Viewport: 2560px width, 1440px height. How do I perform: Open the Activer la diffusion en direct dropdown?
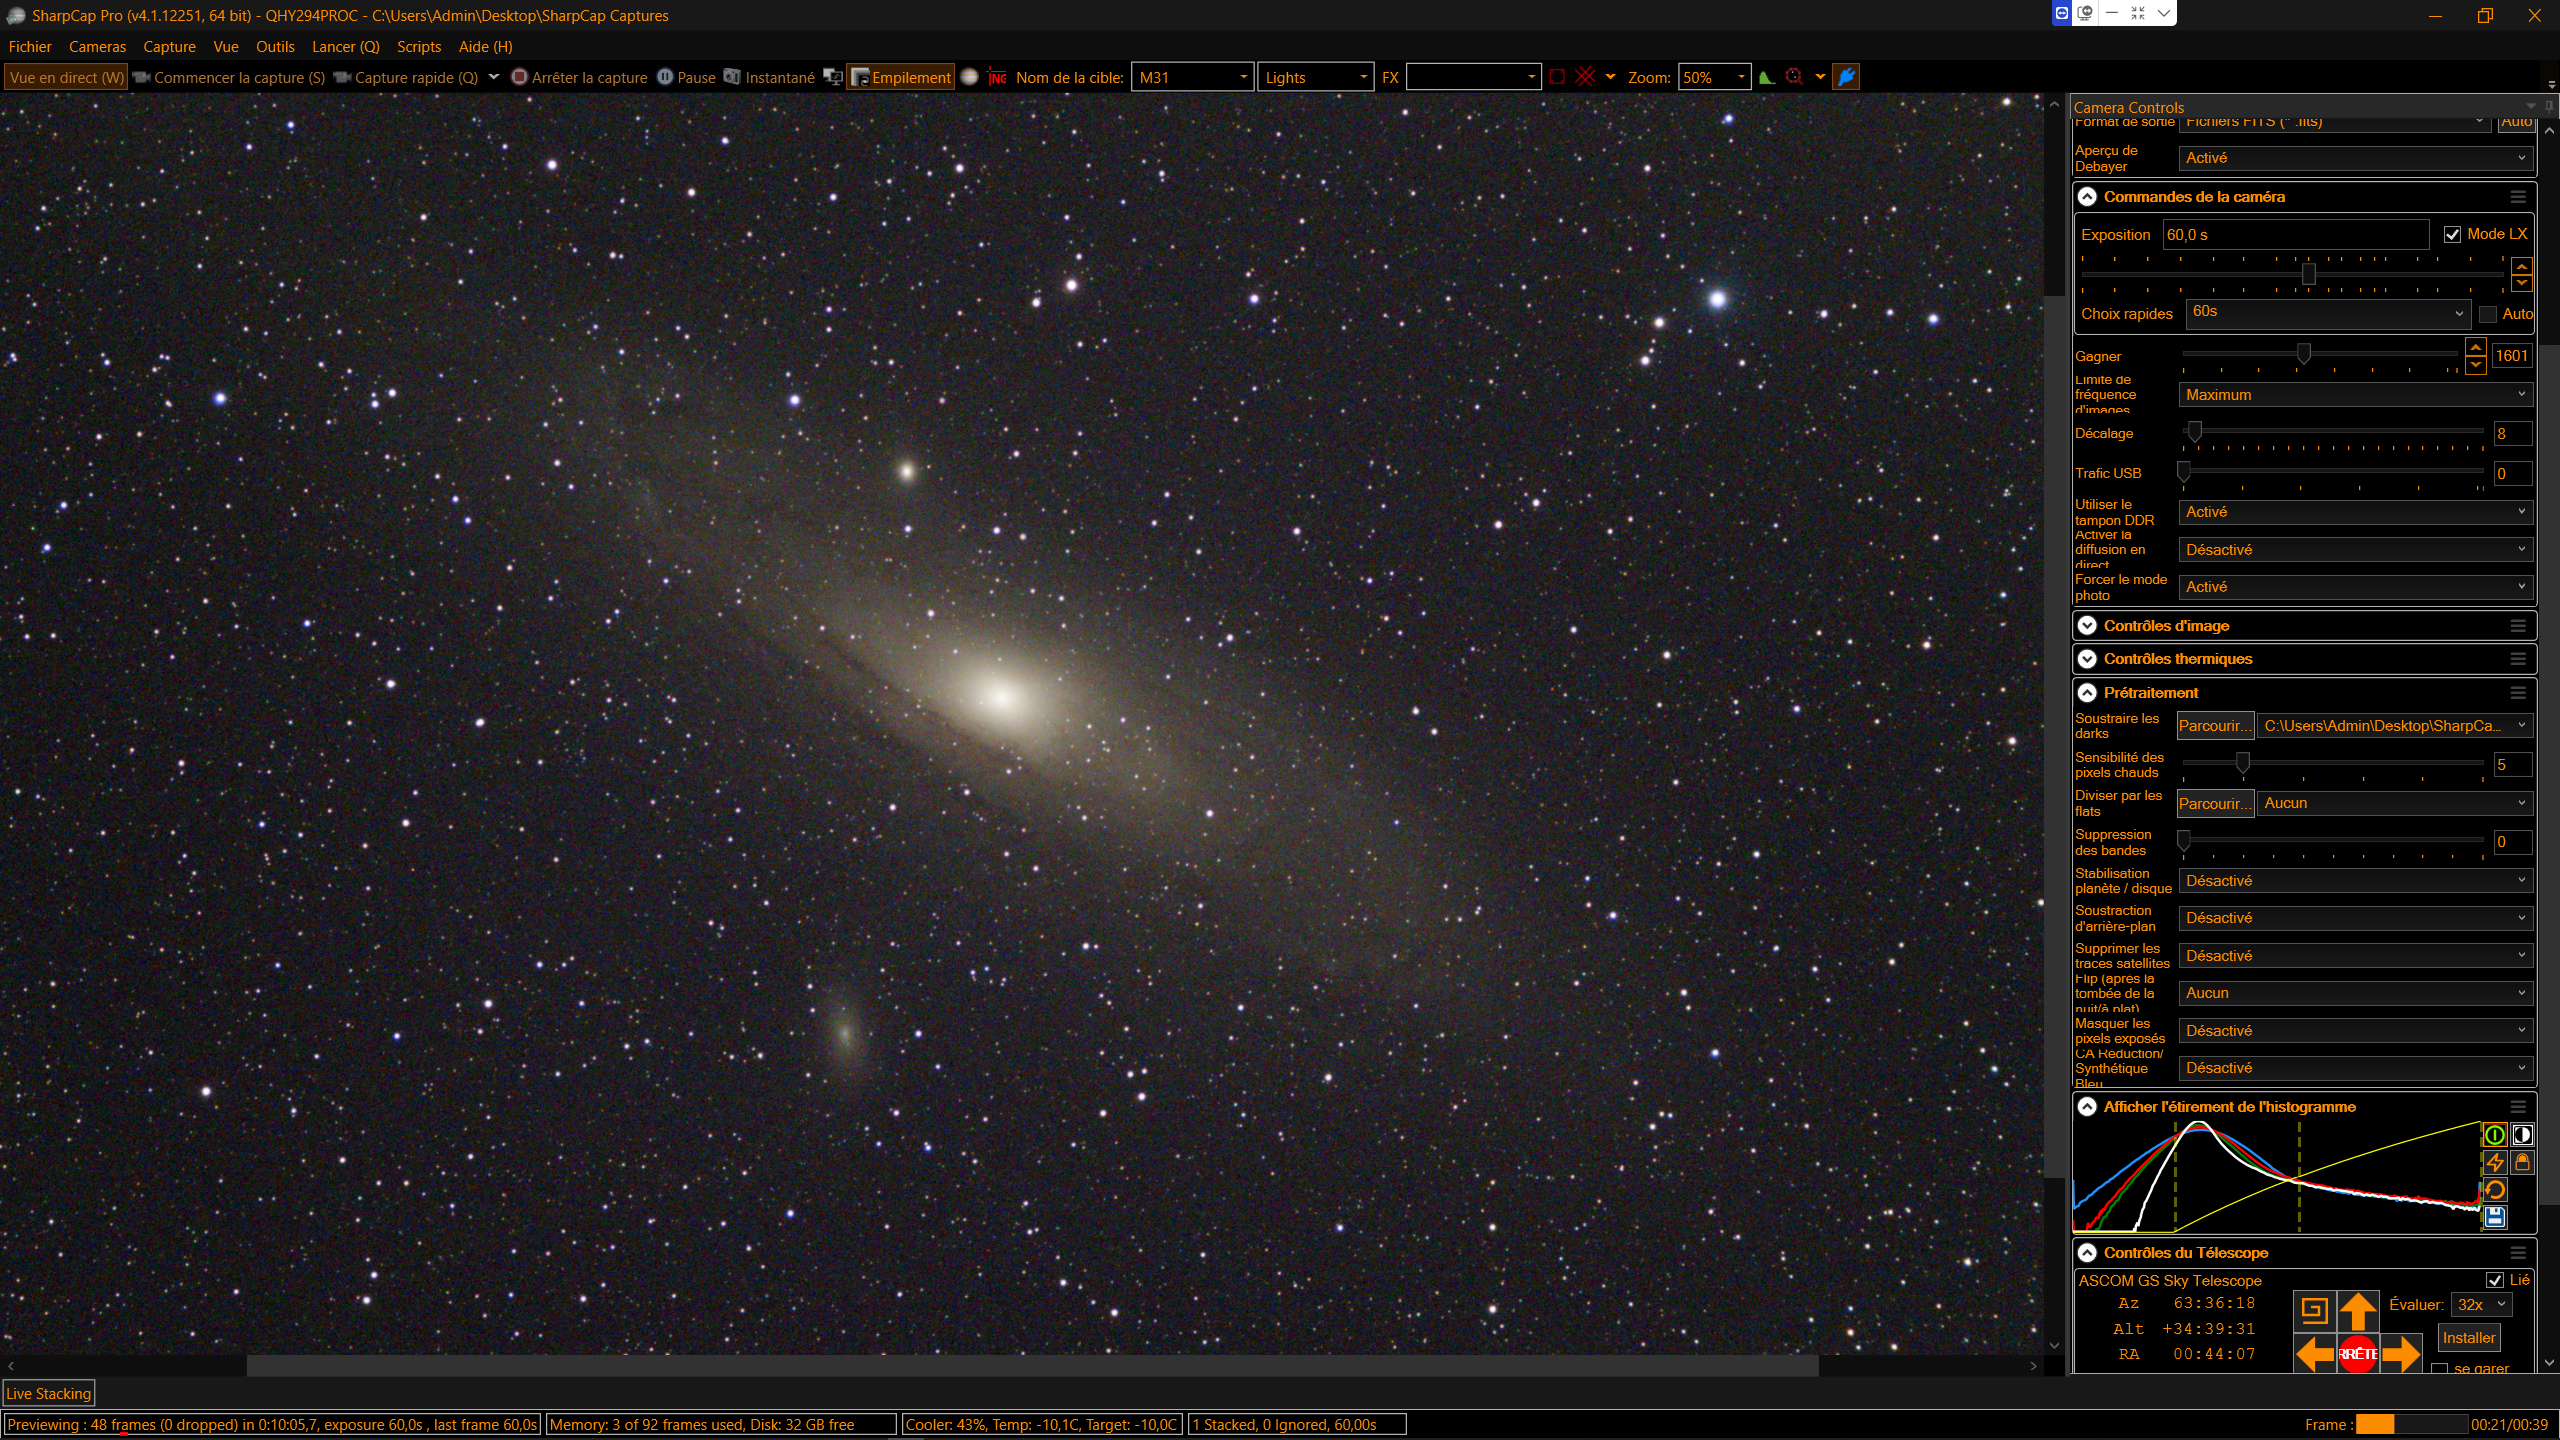tap(2355, 550)
